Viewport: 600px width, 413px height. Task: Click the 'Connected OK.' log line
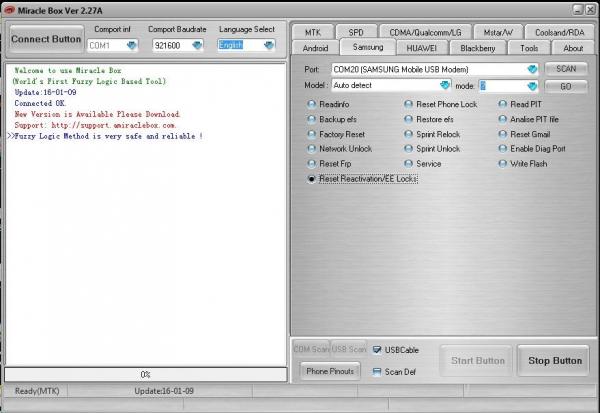(x=40, y=103)
